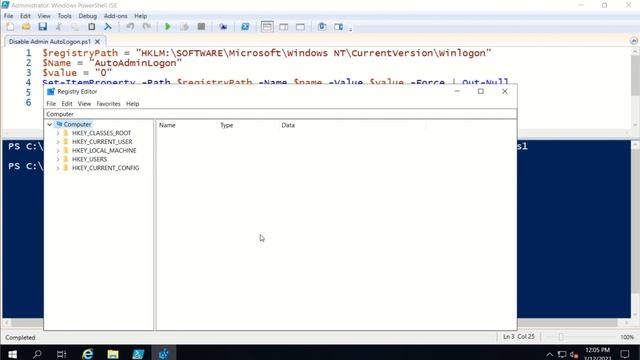Expand HKEY_CLASSES_ROOT in registry tree

tap(58, 133)
